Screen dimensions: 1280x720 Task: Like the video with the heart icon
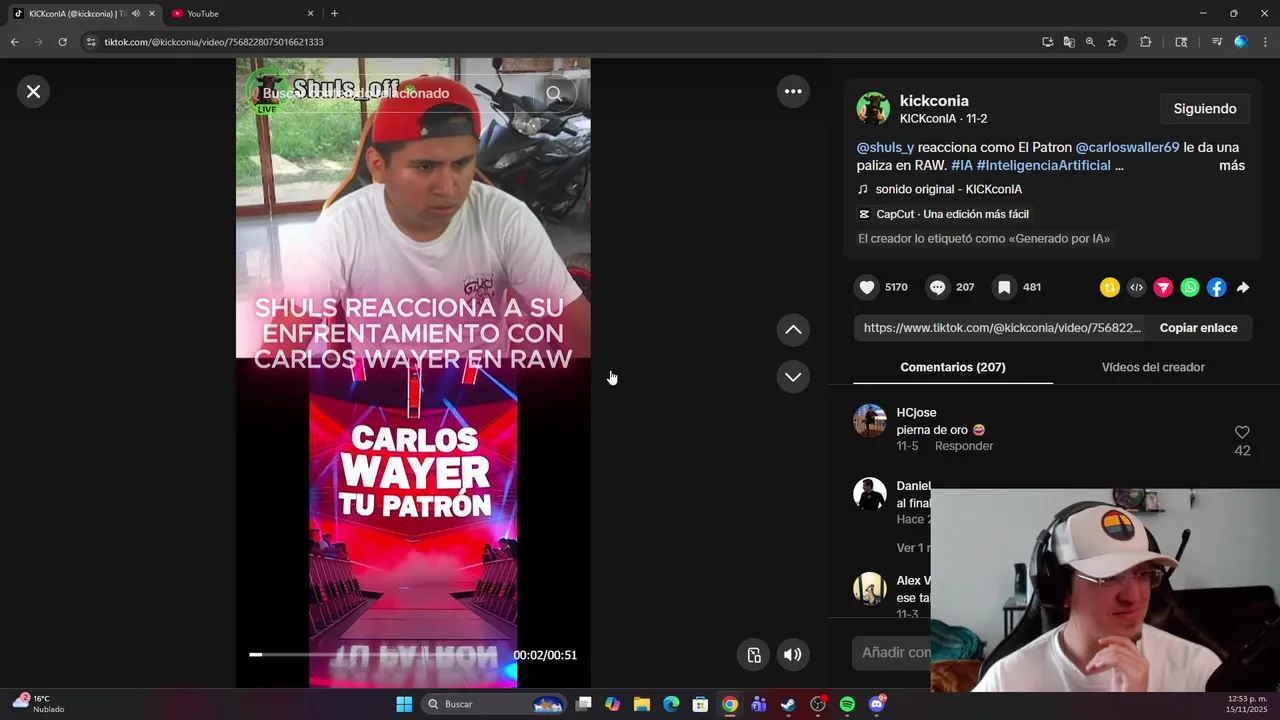tap(867, 287)
